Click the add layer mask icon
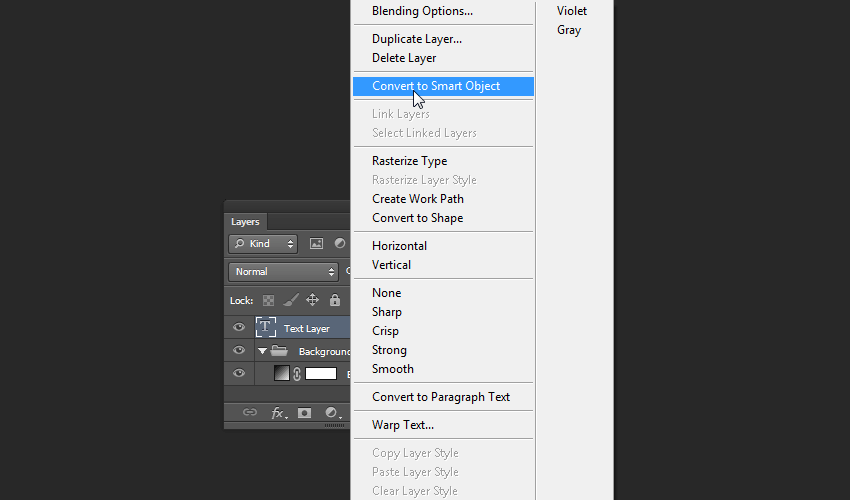This screenshot has height=500, width=850. coord(305,413)
